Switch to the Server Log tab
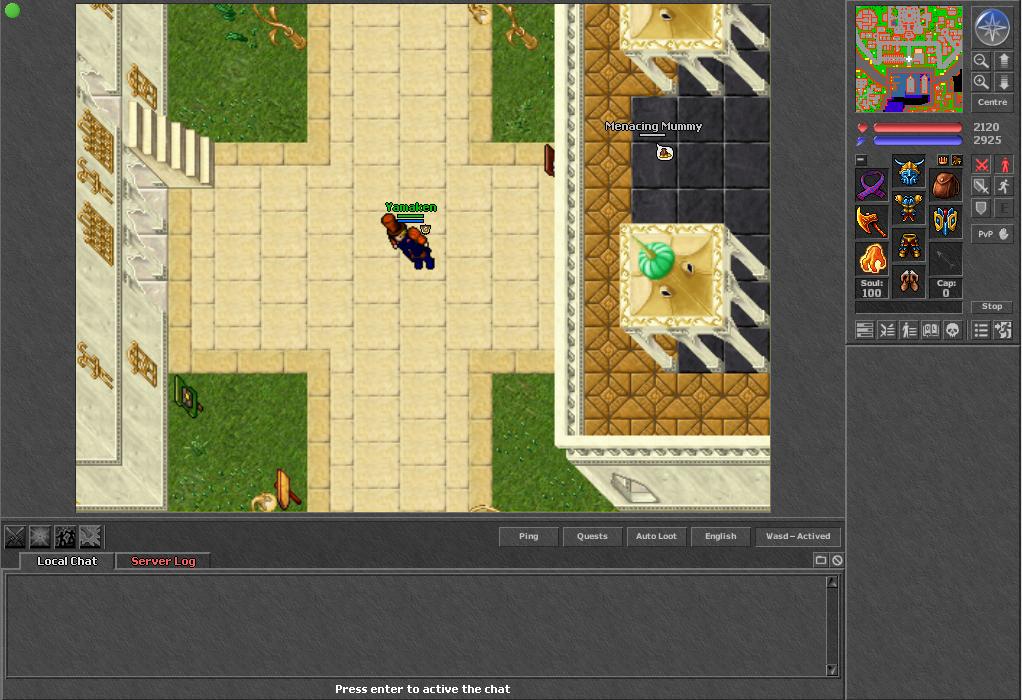 click(x=163, y=561)
